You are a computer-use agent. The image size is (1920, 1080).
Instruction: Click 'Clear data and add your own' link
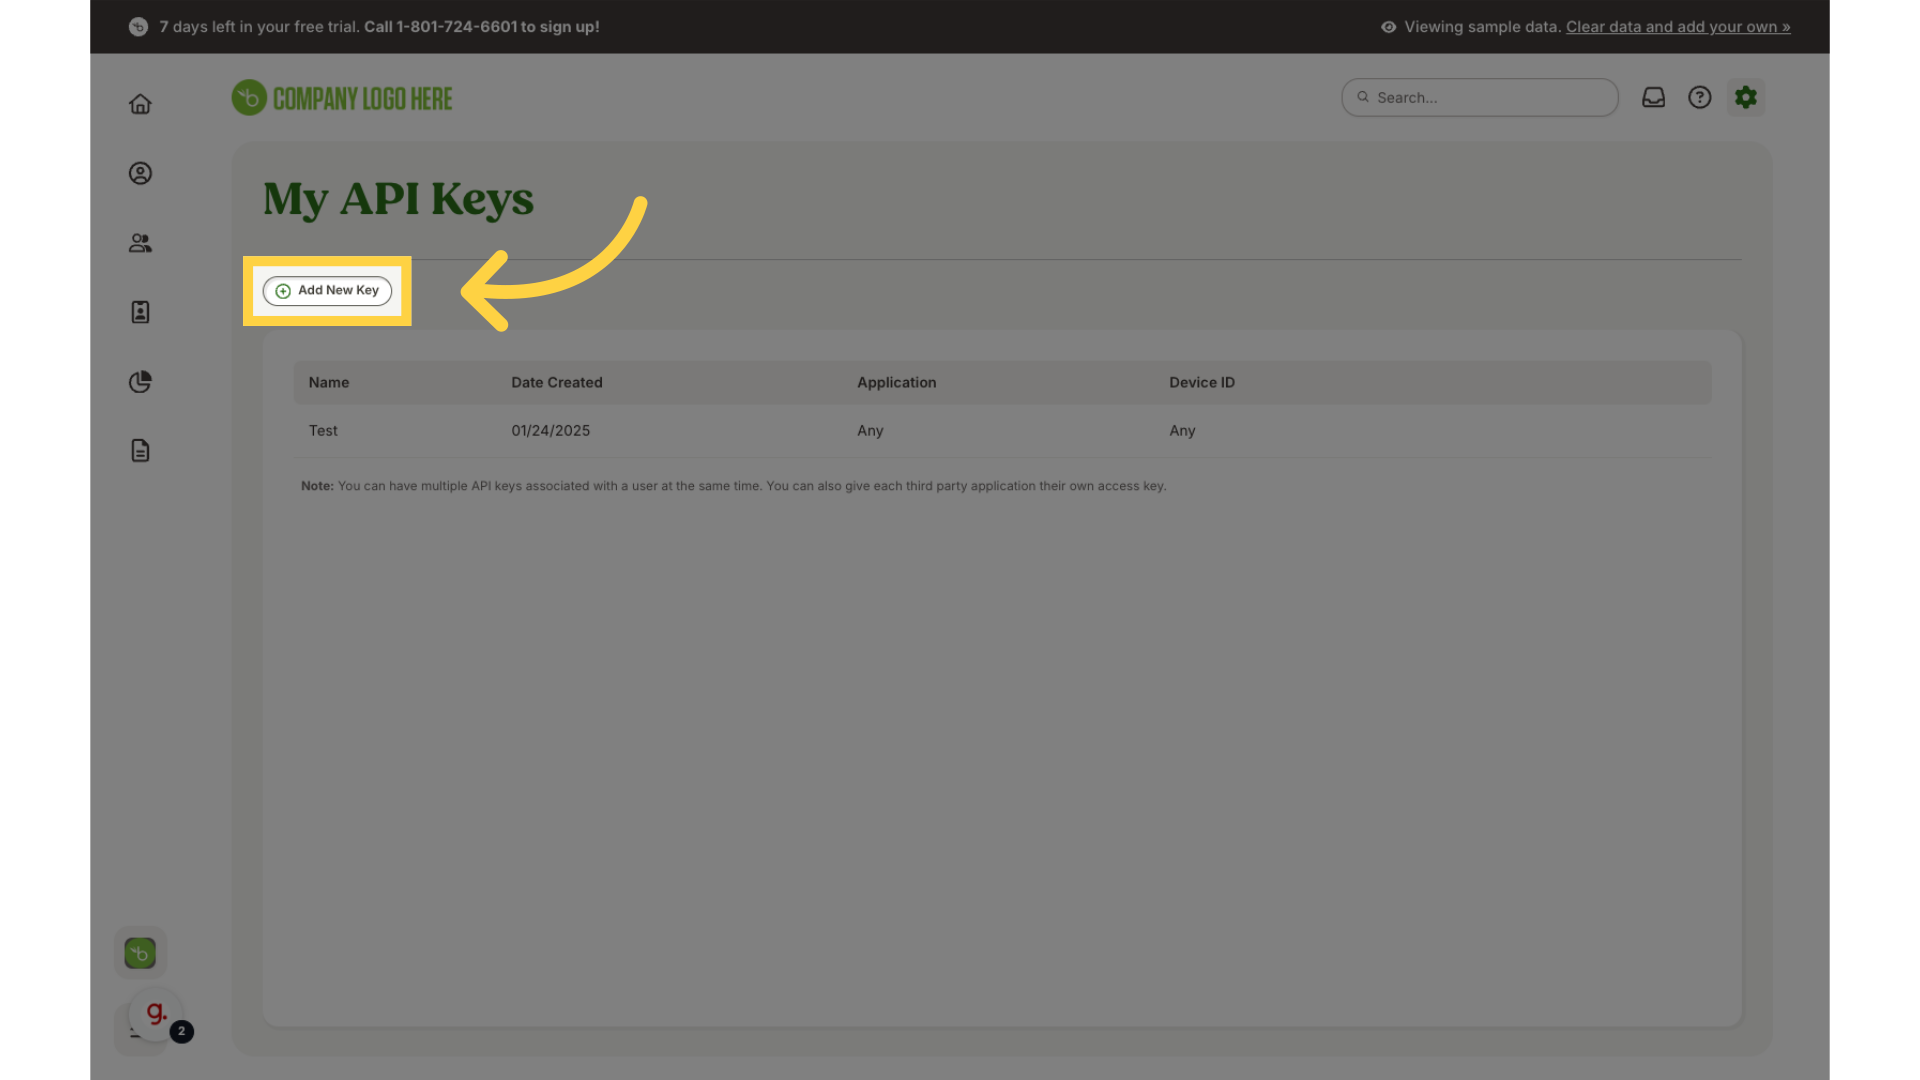(1678, 27)
